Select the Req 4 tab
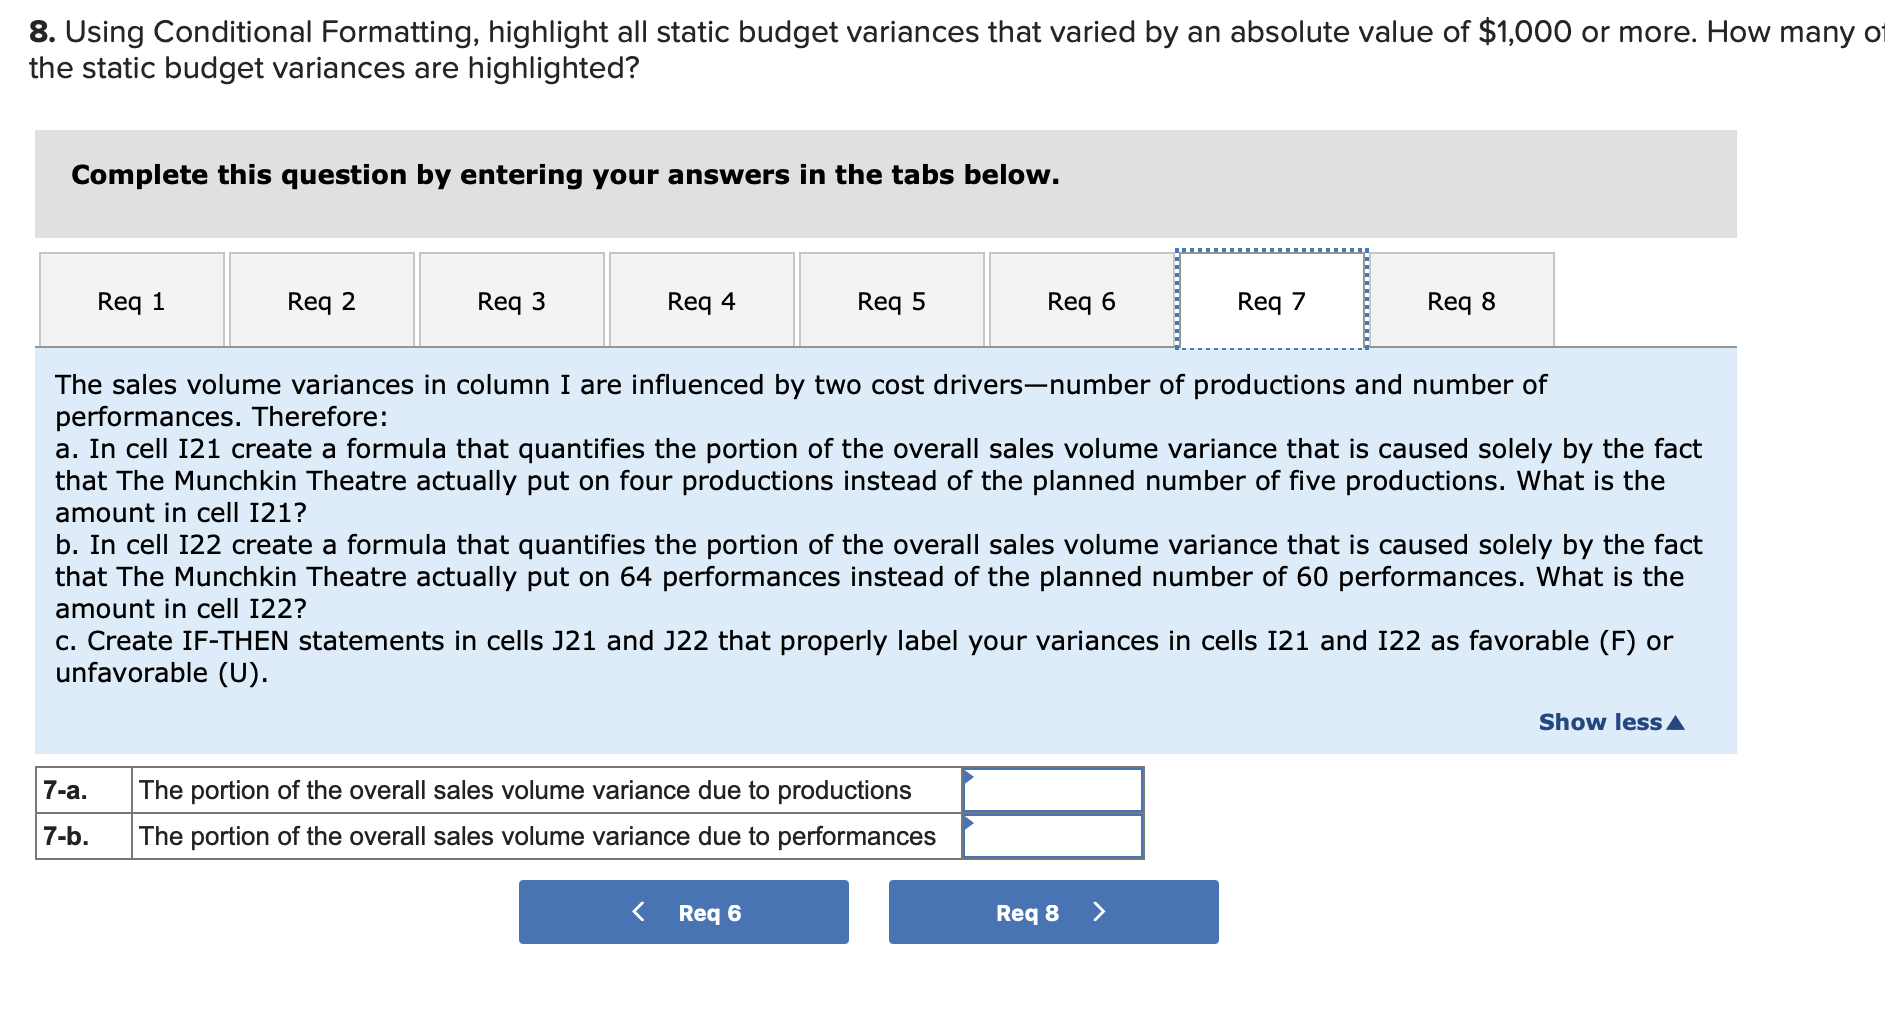The width and height of the screenshot is (1885, 1010). tap(701, 300)
